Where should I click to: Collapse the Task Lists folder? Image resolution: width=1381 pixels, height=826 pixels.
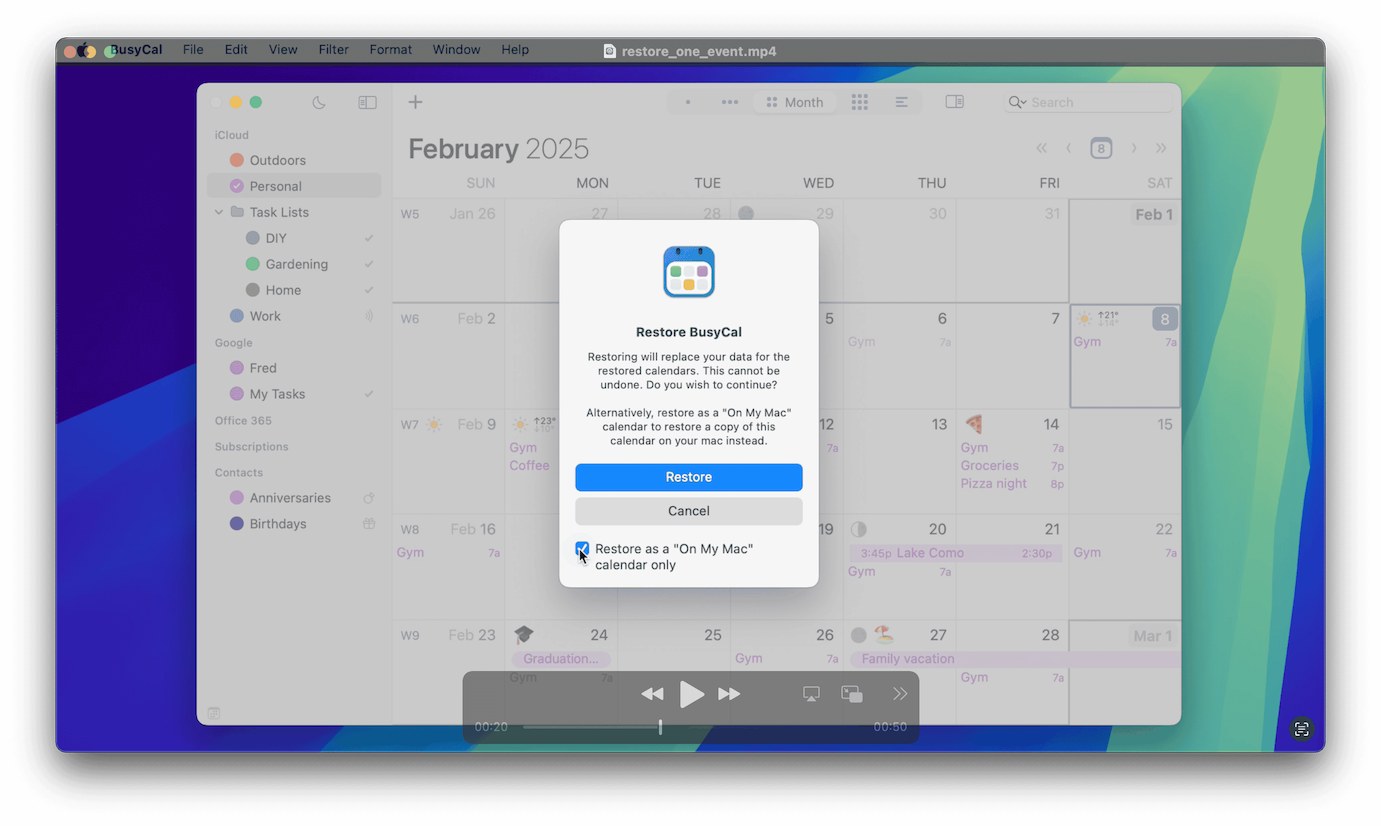(219, 212)
